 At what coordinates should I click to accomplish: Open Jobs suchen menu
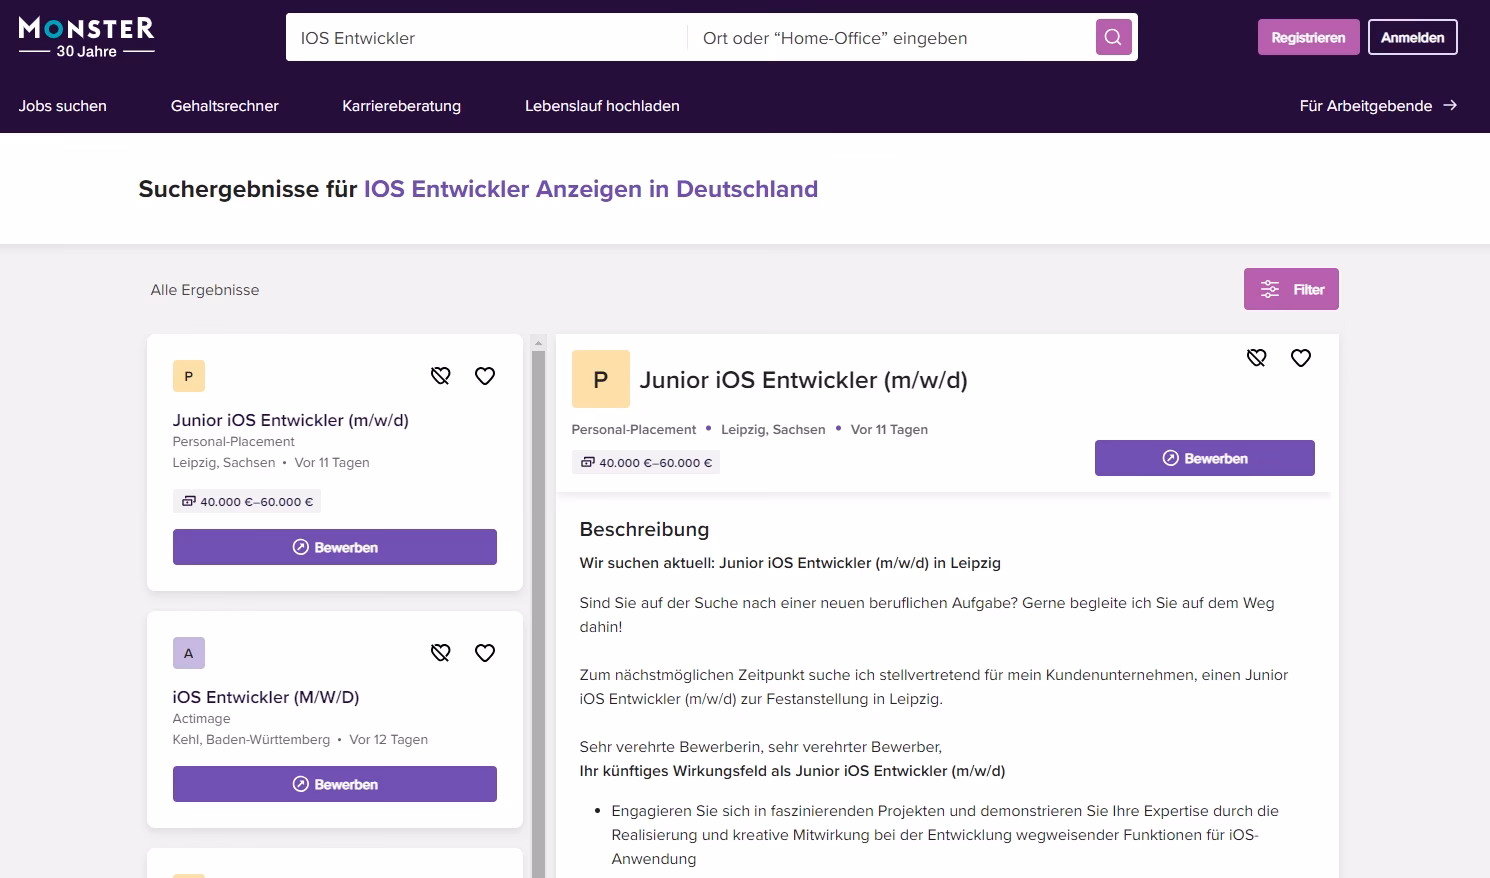pyautogui.click(x=63, y=106)
